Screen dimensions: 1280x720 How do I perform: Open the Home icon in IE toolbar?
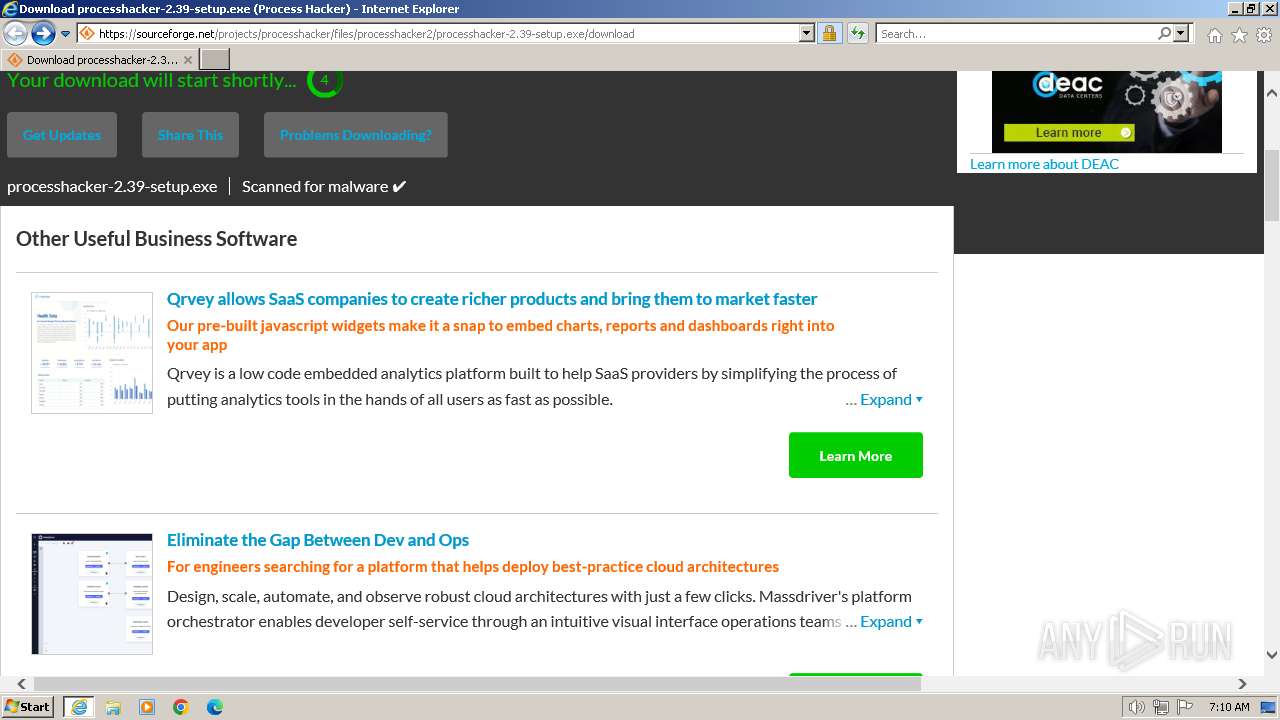(x=1214, y=35)
